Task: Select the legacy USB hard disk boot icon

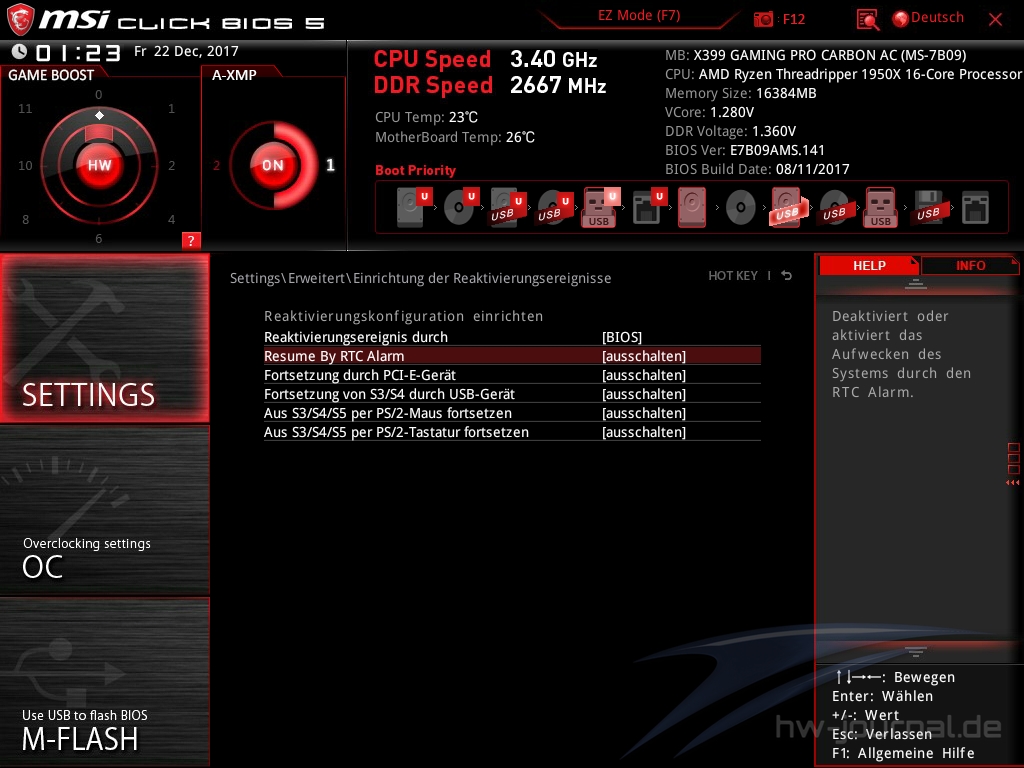Action: point(788,207)
